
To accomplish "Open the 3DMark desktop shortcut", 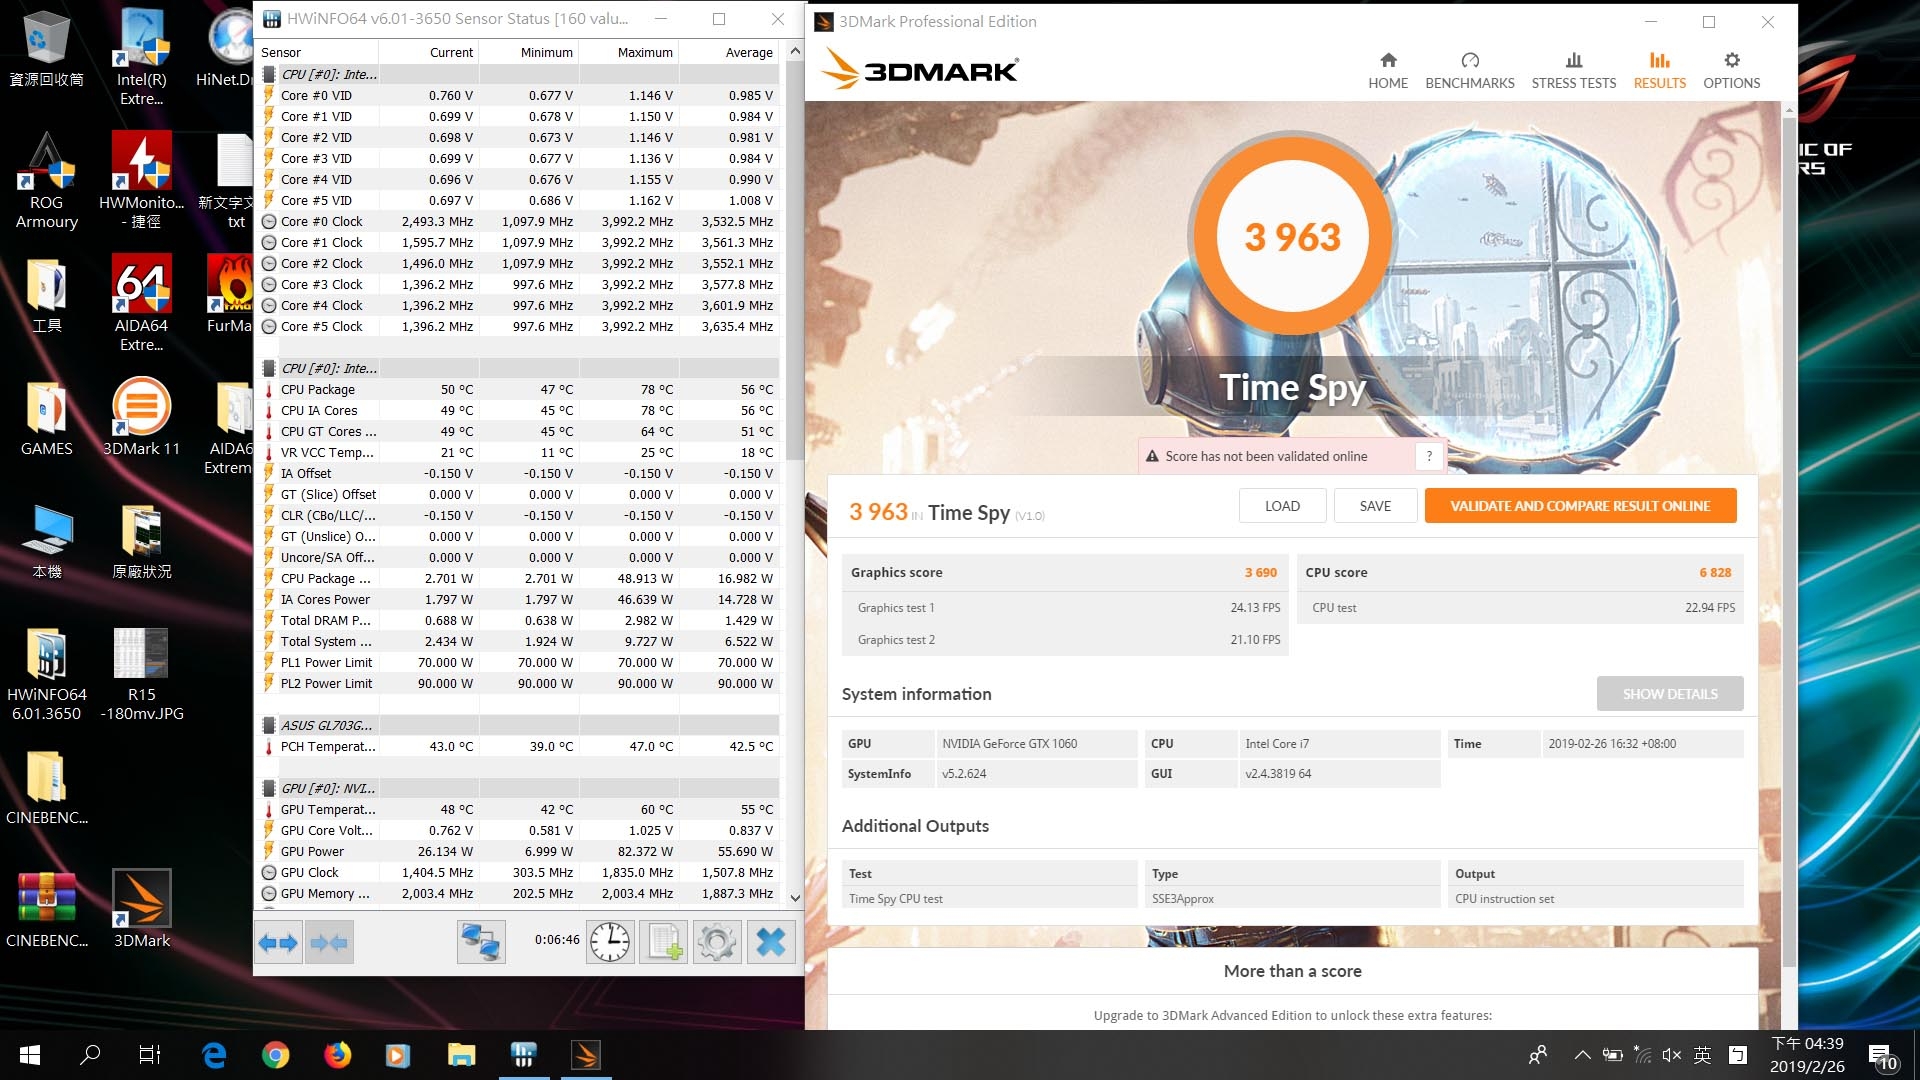I will pos(141,909).
